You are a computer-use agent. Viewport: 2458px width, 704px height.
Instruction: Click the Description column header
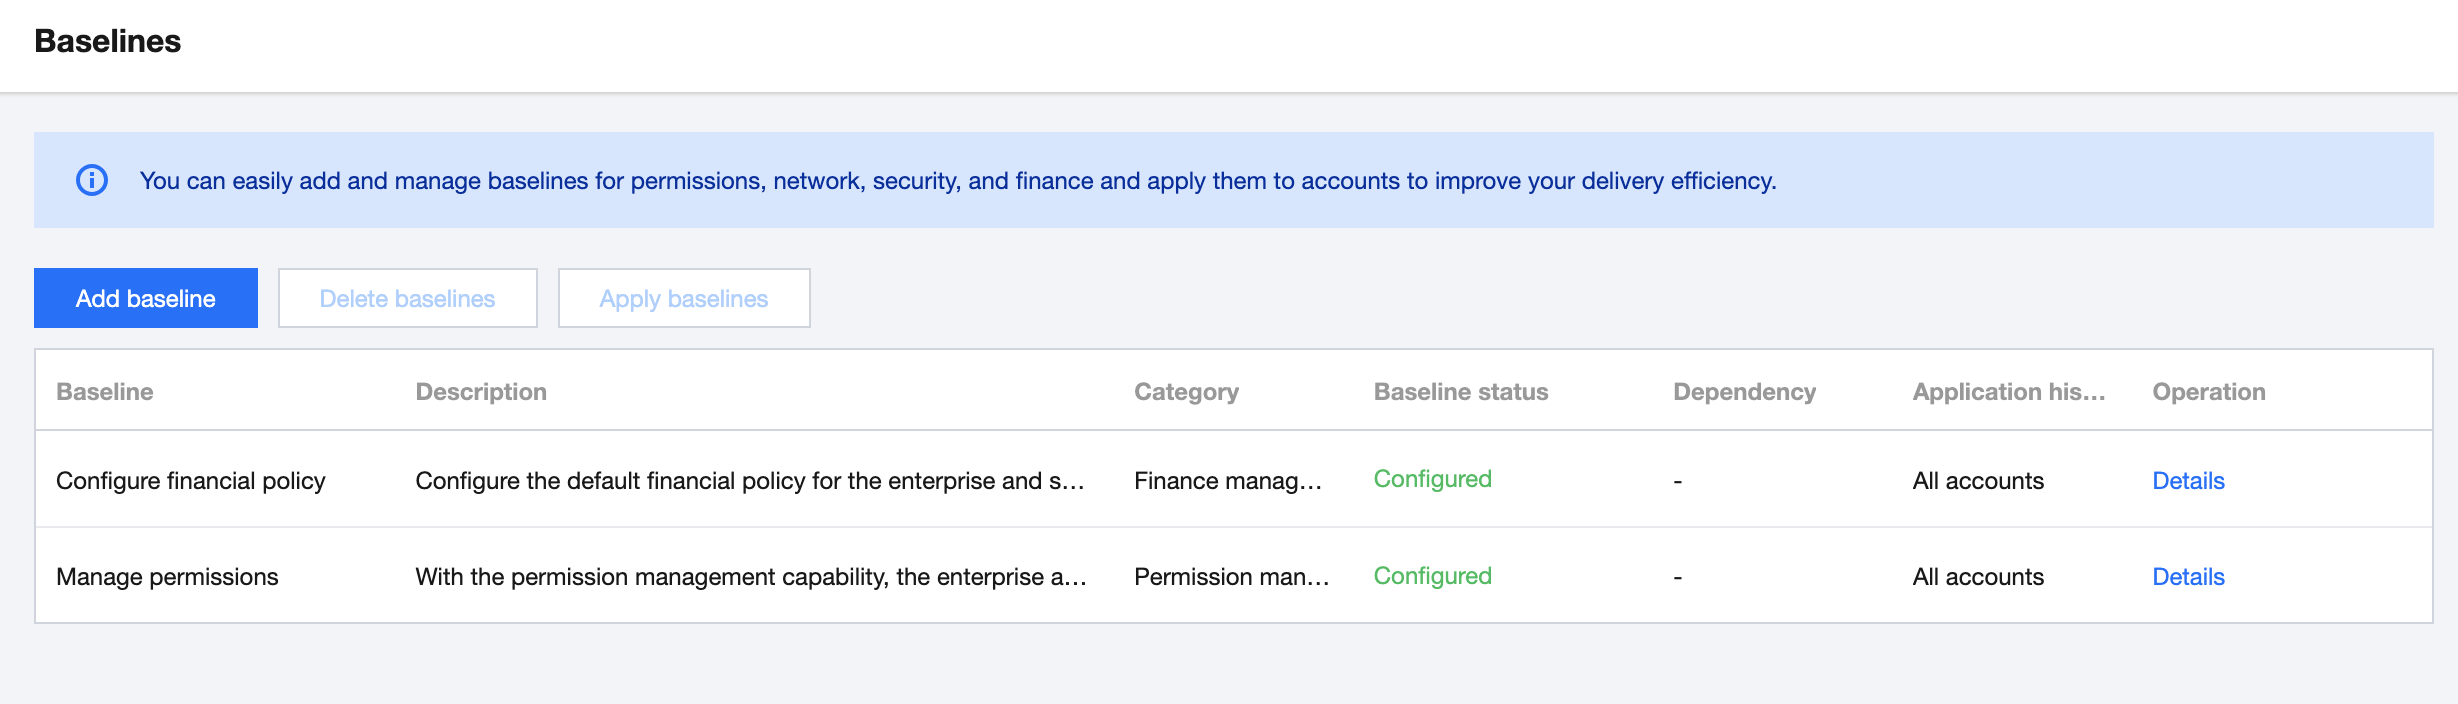click(481, 392)
